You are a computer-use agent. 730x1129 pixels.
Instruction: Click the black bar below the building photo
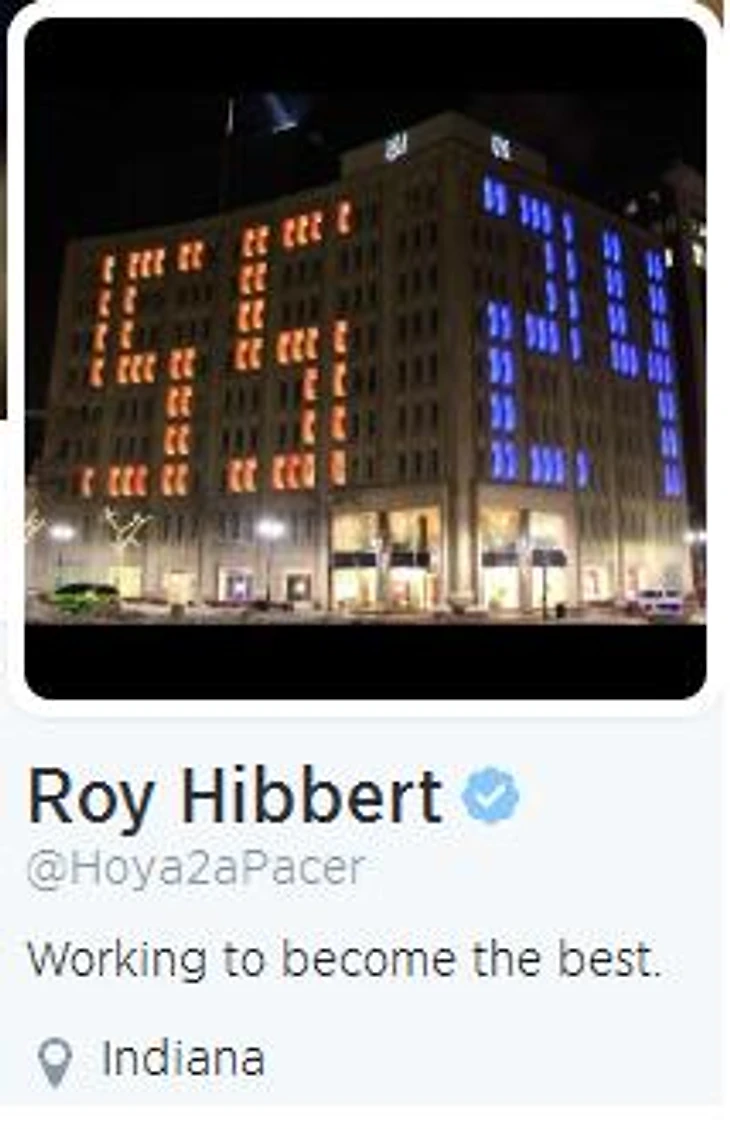pos(365,660)
